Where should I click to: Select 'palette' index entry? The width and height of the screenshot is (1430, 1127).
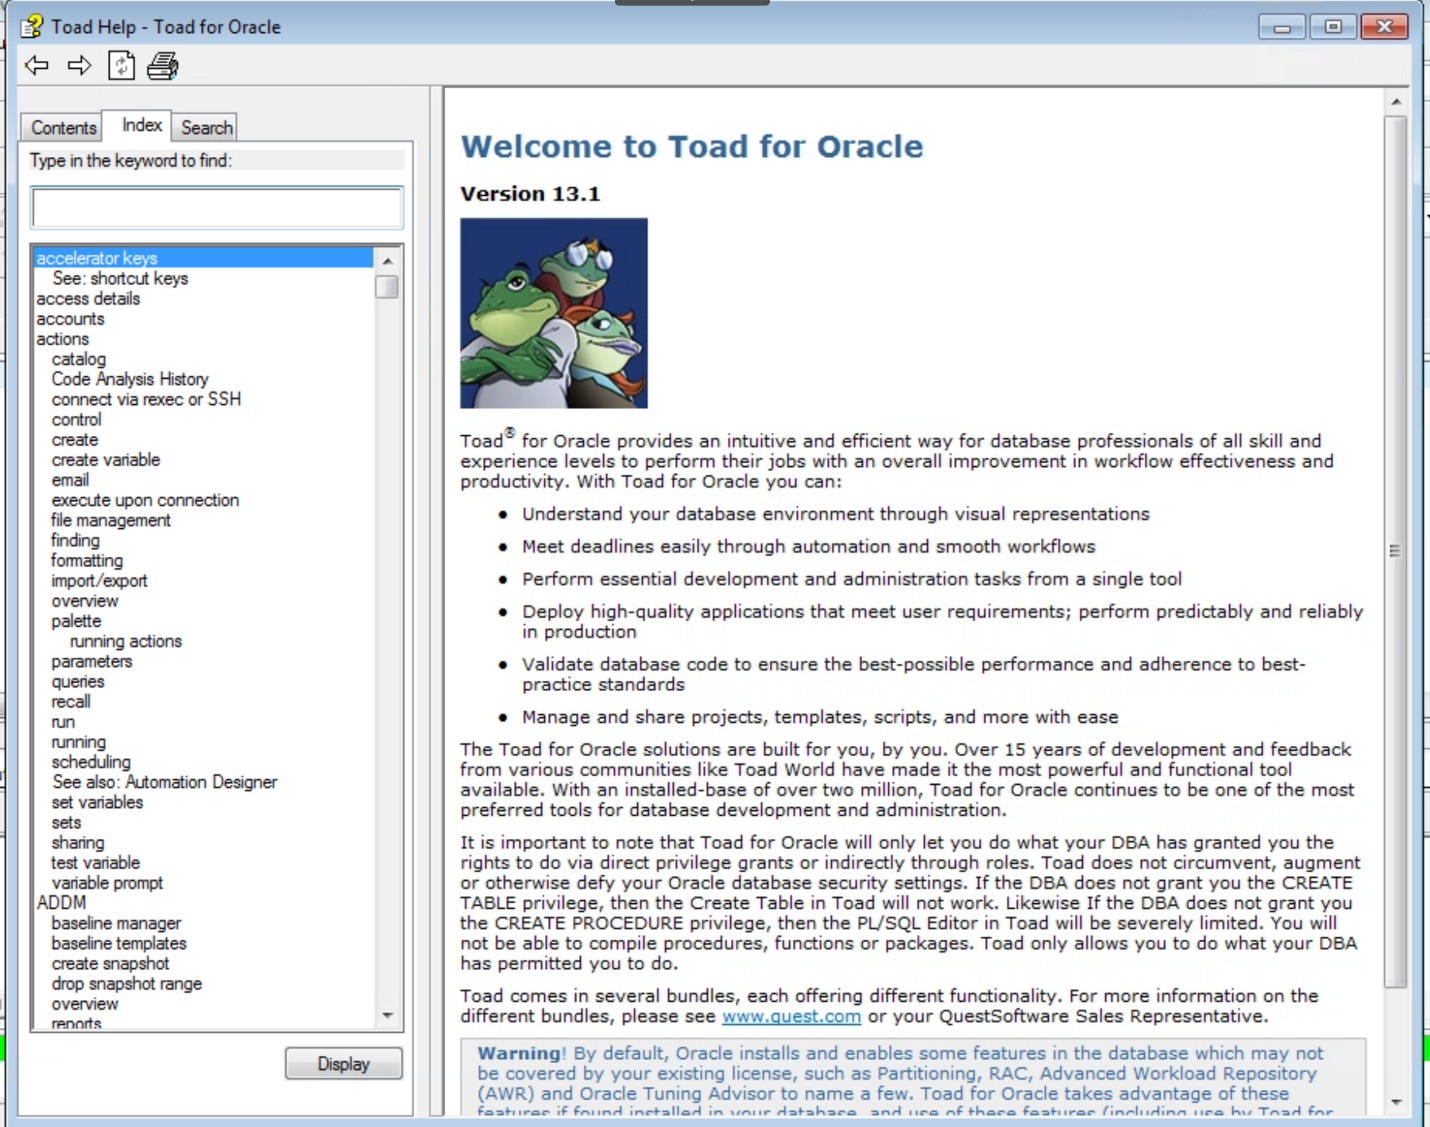(x=77, y=621)
